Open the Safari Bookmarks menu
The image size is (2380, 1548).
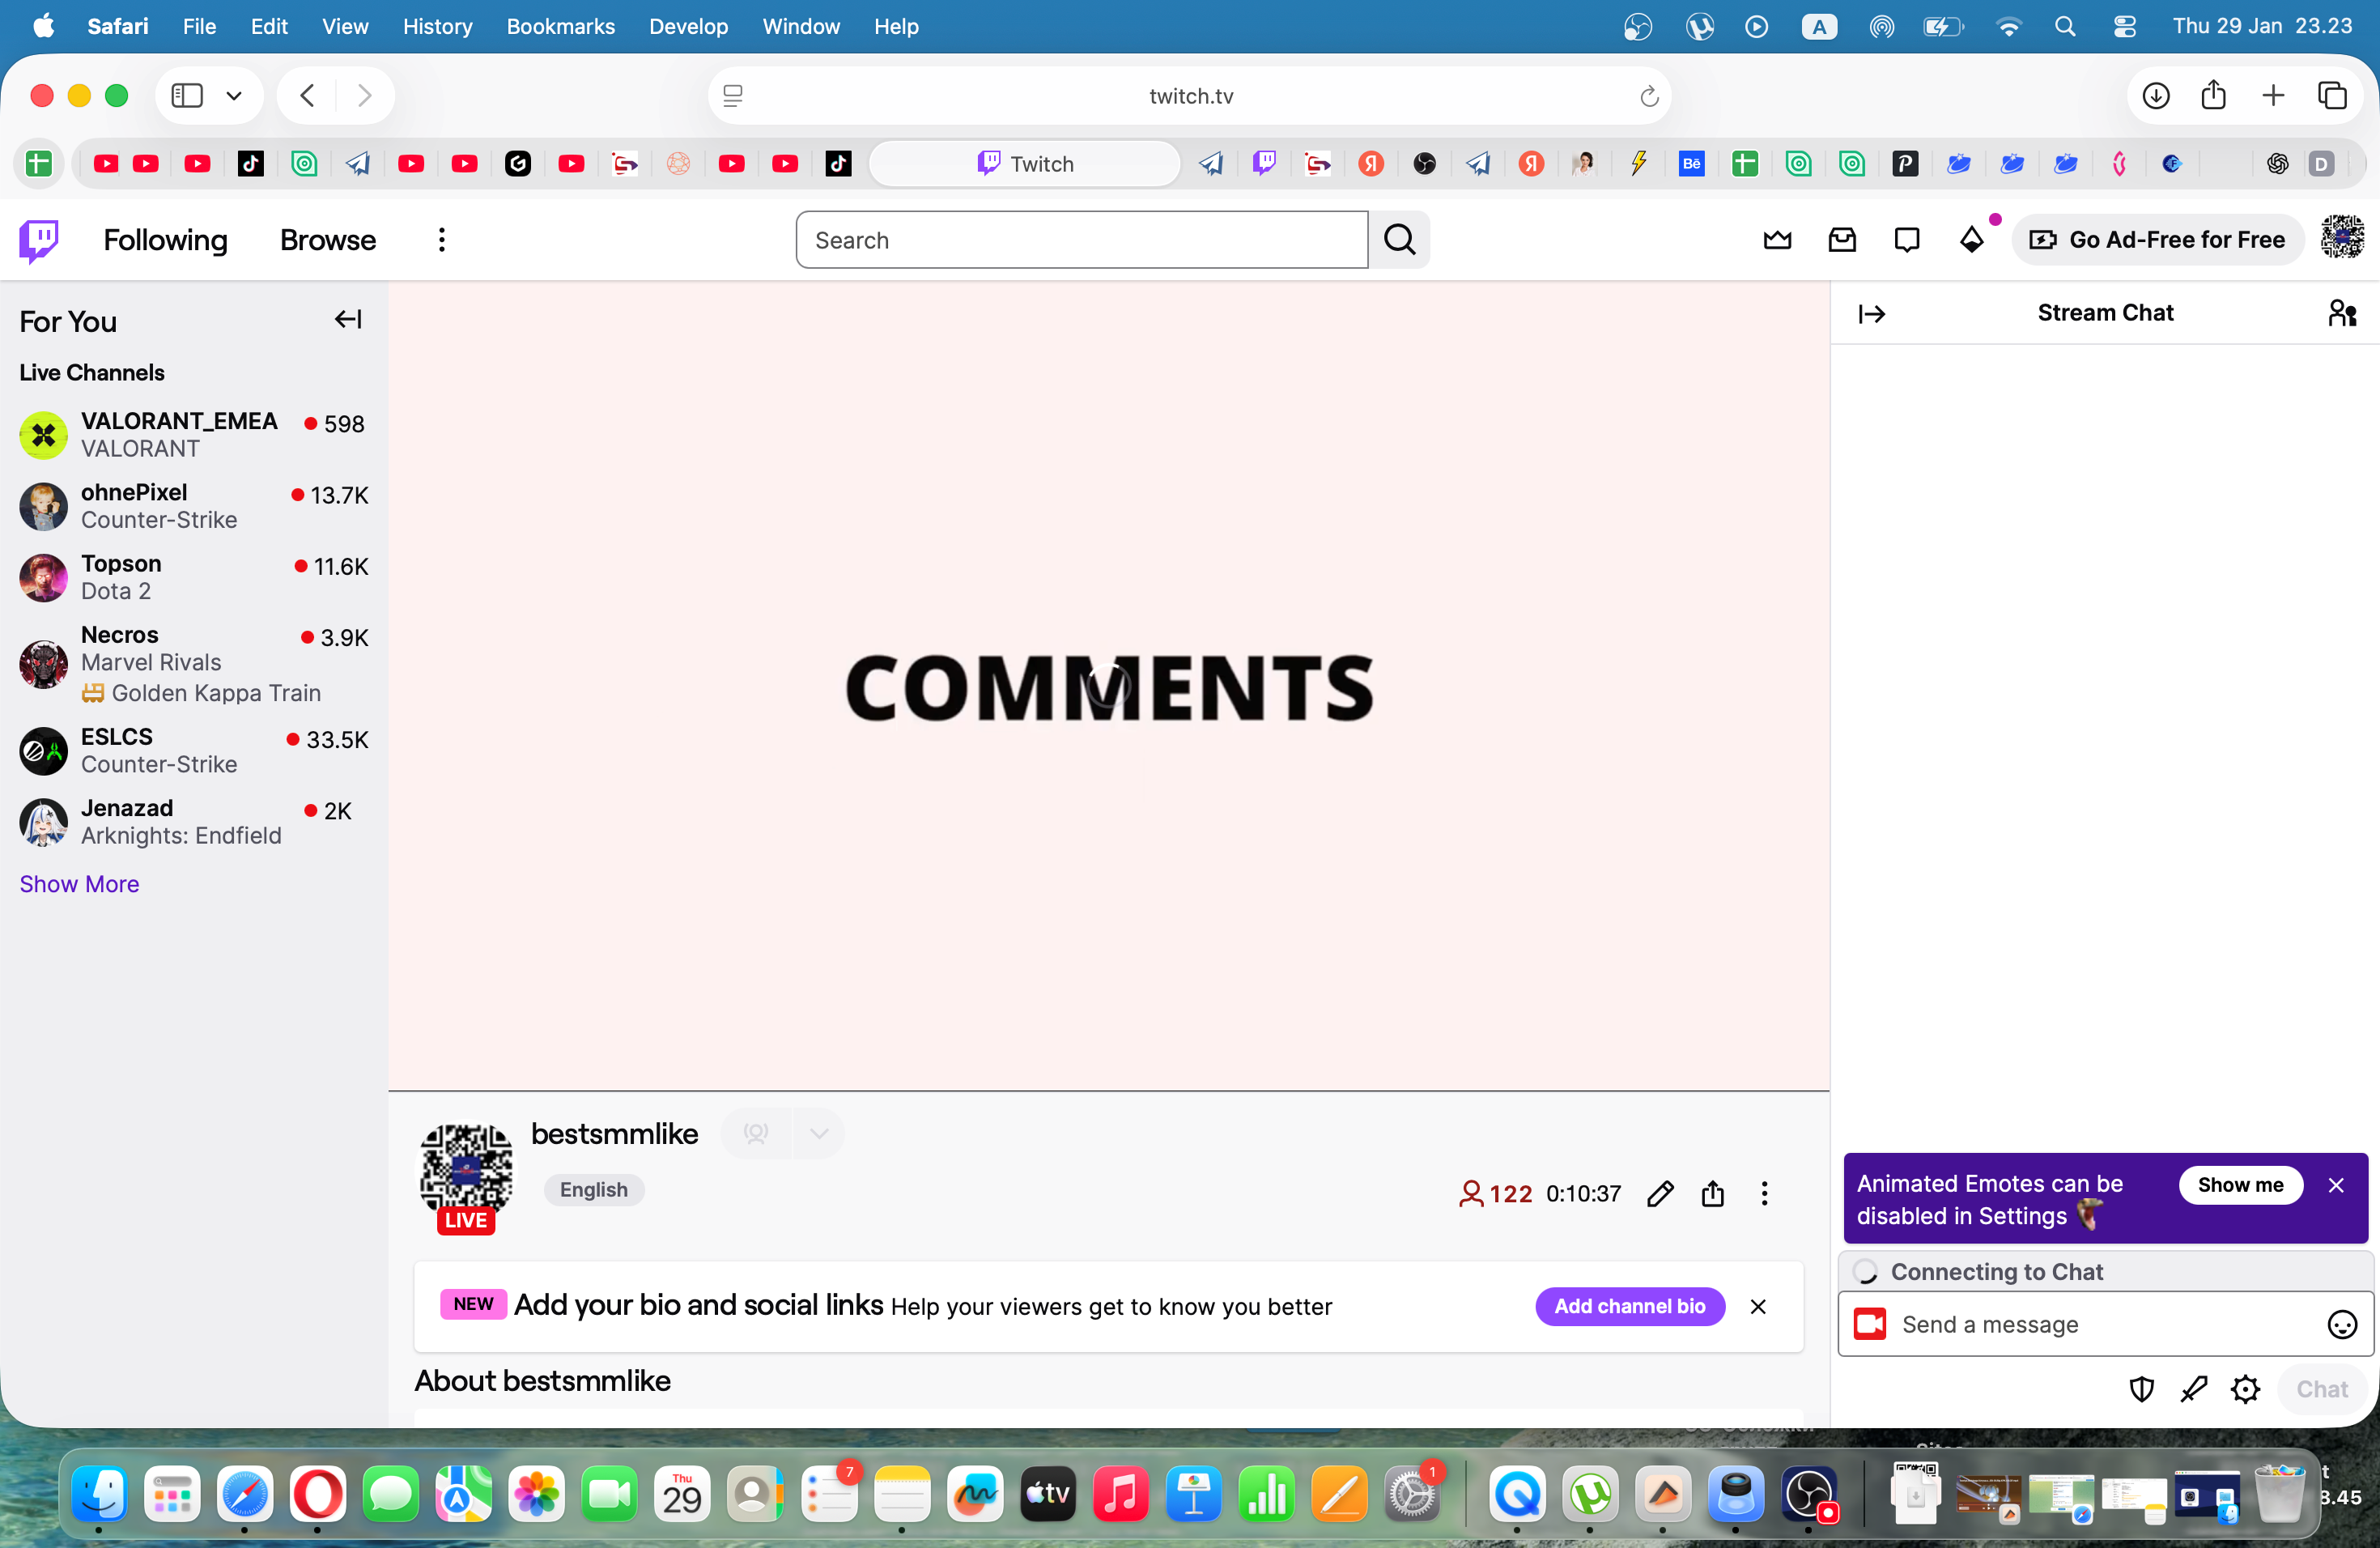point(560,26)
